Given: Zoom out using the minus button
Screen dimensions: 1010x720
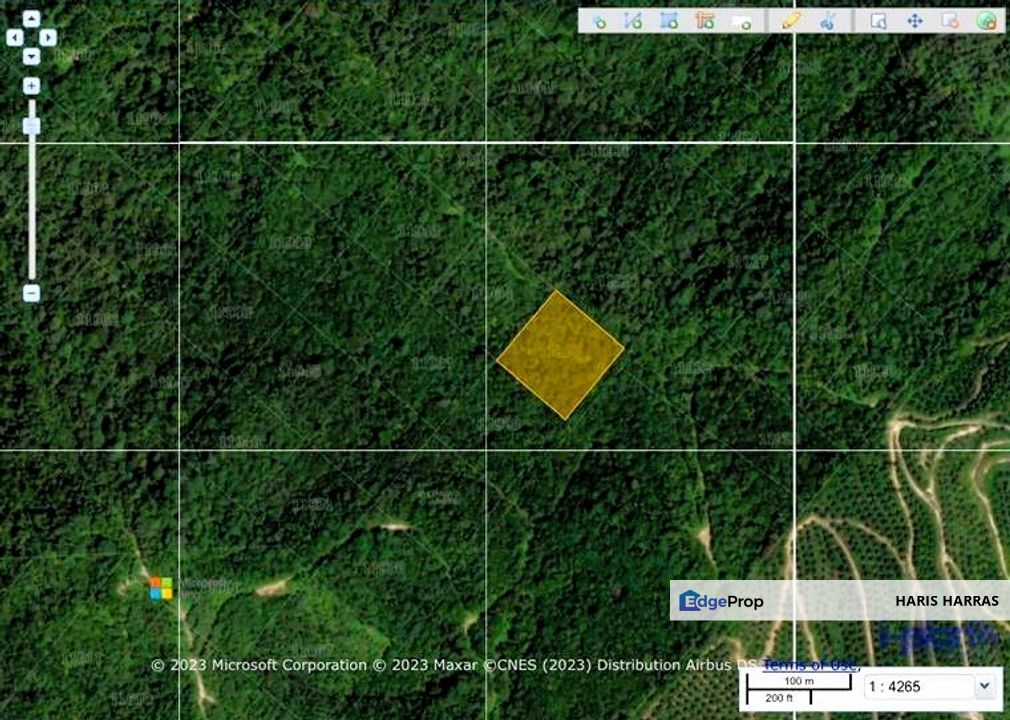Looking at the screenshot, I should (31, 293).
